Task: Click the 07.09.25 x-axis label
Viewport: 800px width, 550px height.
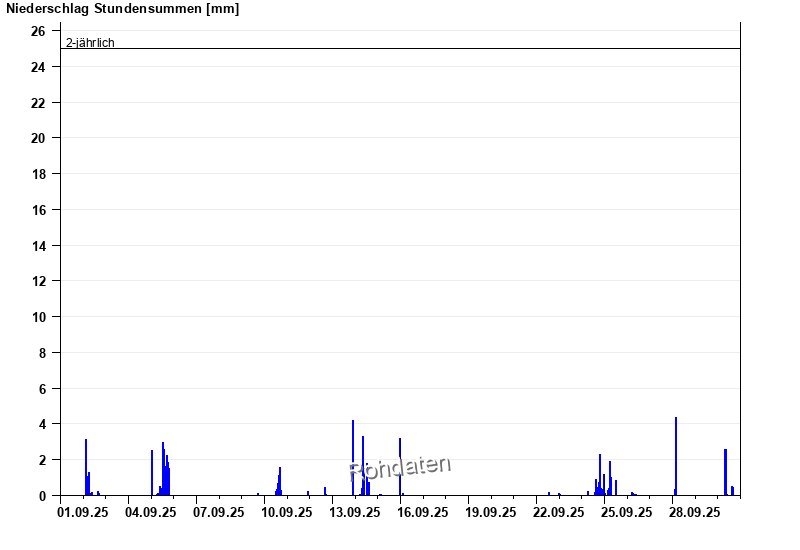Action: click(219, 513)
